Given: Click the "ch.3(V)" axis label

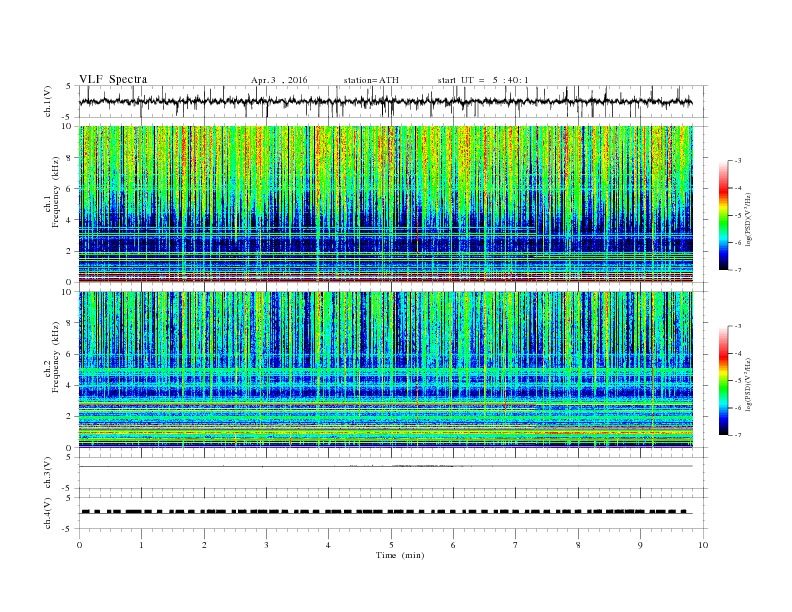Looking at the screenshot, I should pos(48,473).
